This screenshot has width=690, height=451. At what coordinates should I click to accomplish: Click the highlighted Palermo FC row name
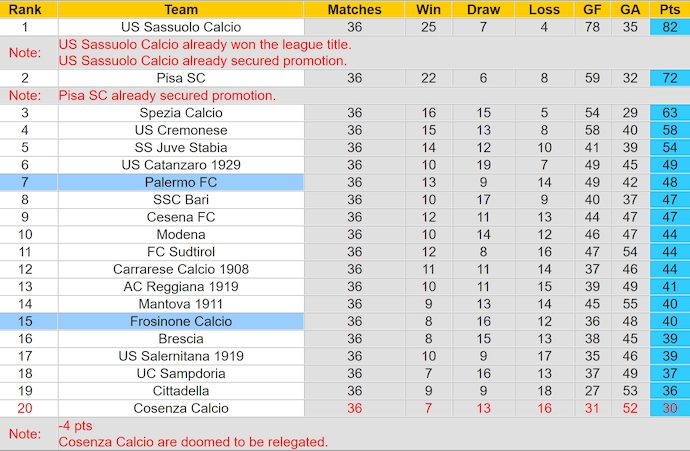click(x=181, y=182)
